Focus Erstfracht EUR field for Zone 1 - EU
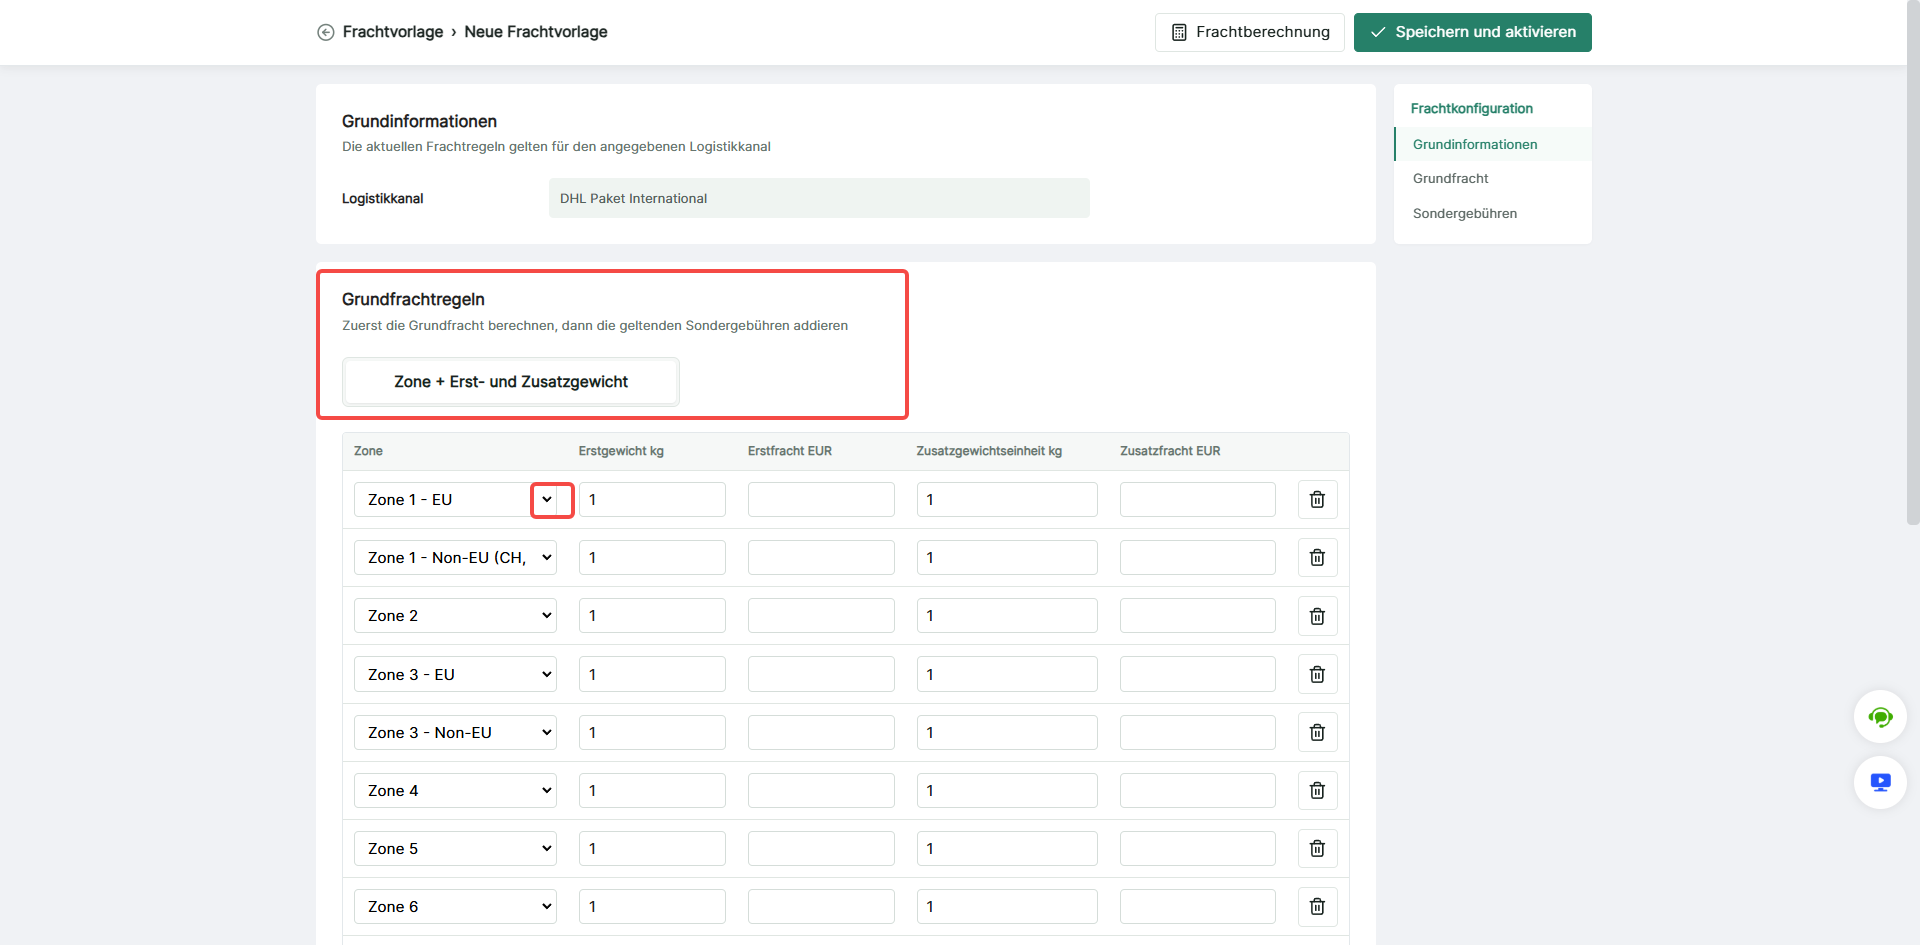The image size is (1920, 945). [821, 500]
